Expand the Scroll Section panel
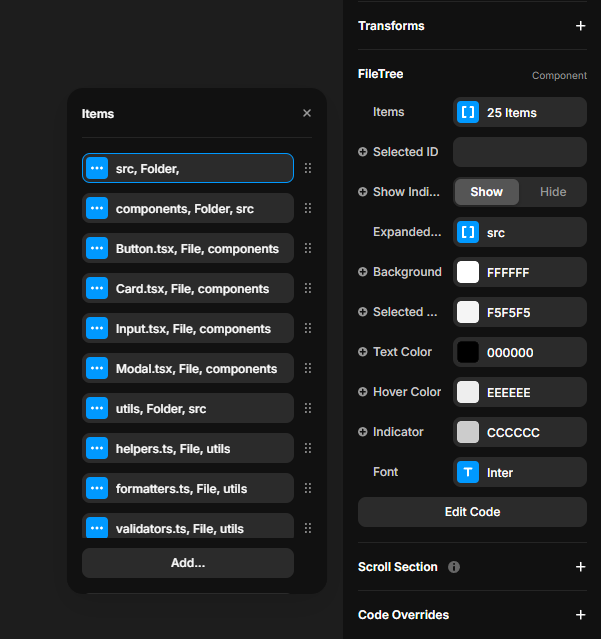601x639 pixels. [580, 567]
